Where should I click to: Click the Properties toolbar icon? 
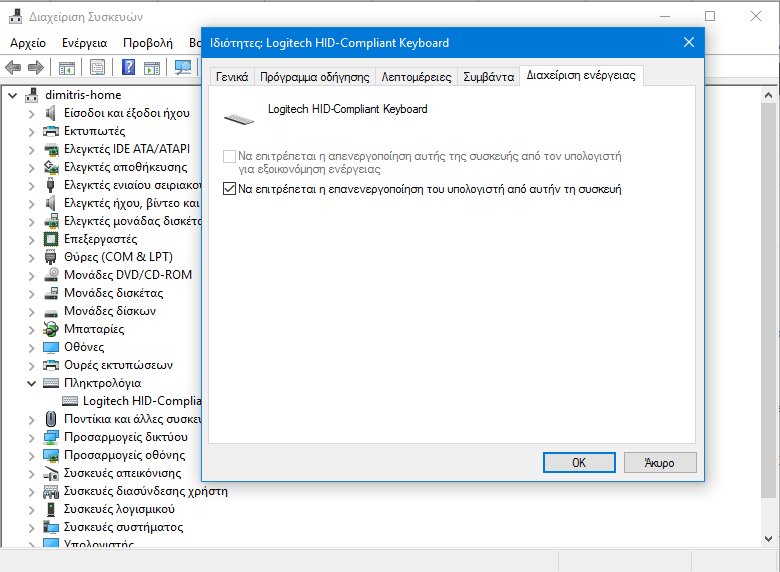pos(97,67)
